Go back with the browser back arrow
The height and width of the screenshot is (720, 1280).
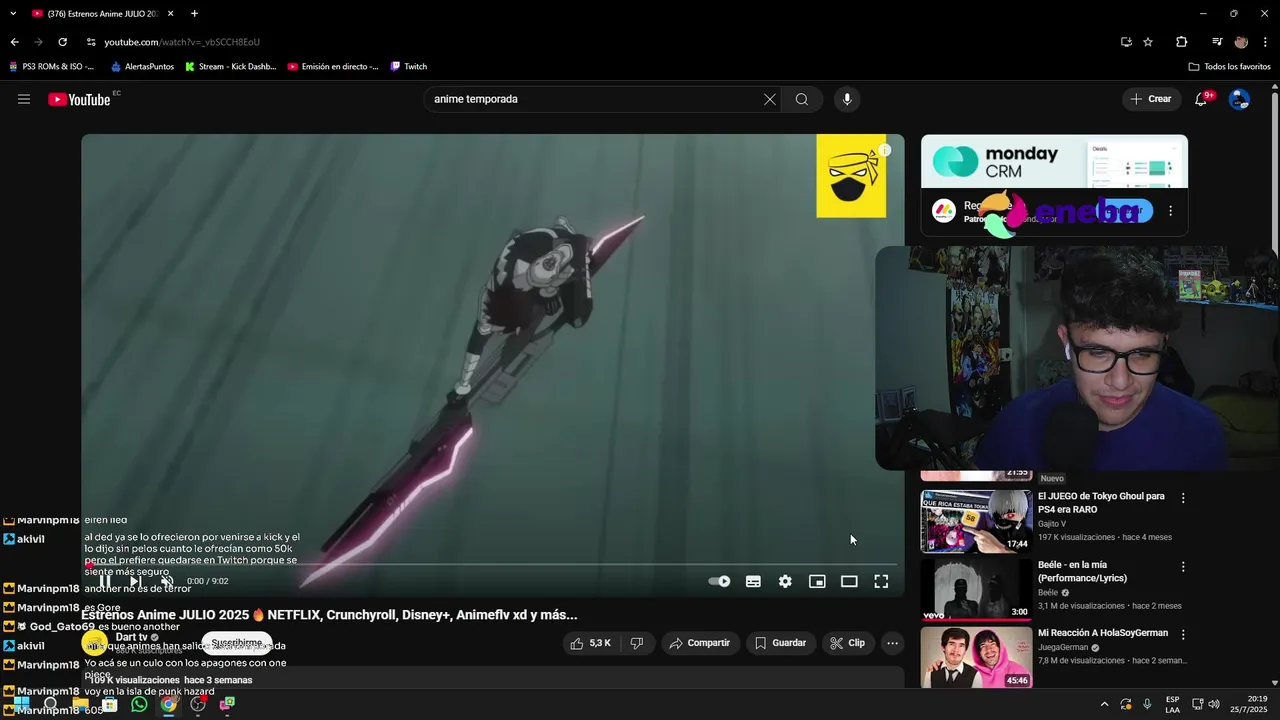[x=15, y=42]
